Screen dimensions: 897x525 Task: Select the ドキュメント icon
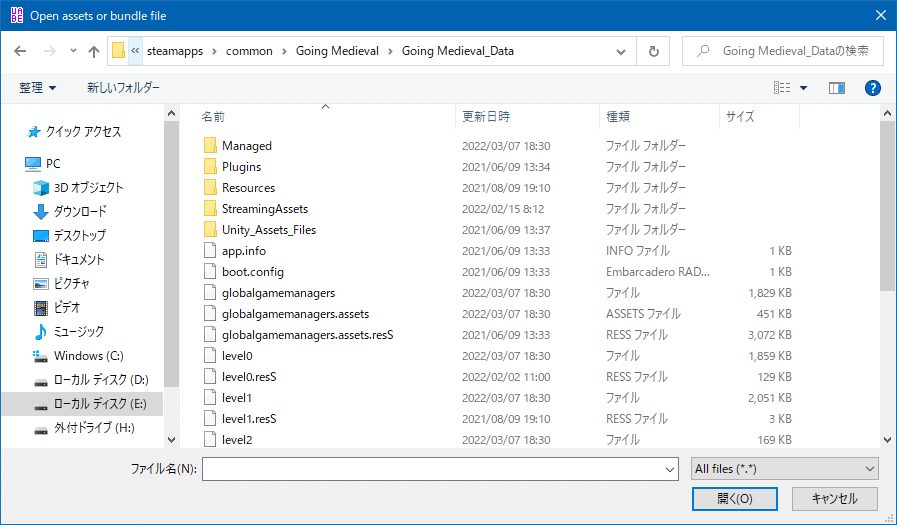click(x=41, y=260)
